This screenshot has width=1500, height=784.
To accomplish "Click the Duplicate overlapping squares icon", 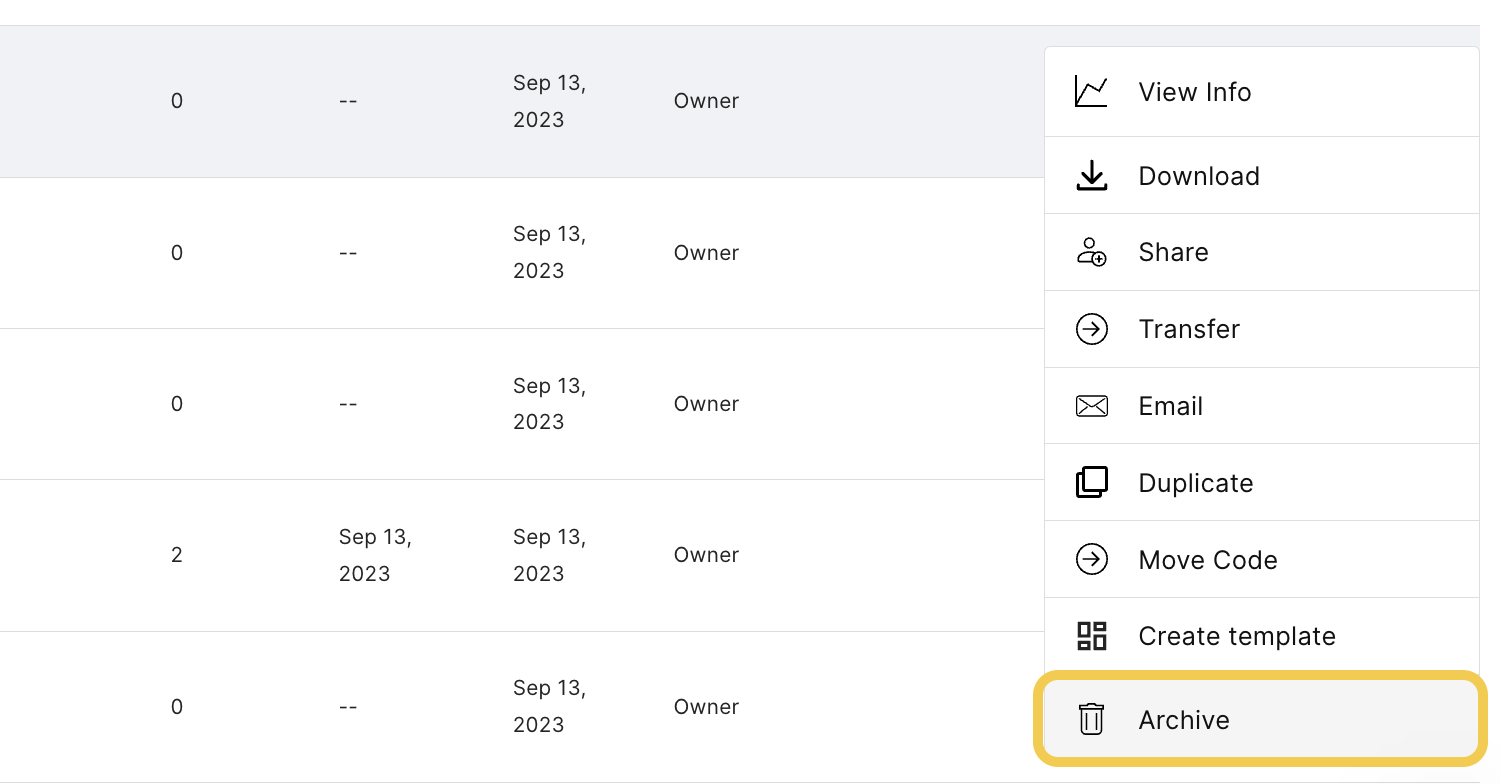I will pyautogui.click(x=1091, y=483).
